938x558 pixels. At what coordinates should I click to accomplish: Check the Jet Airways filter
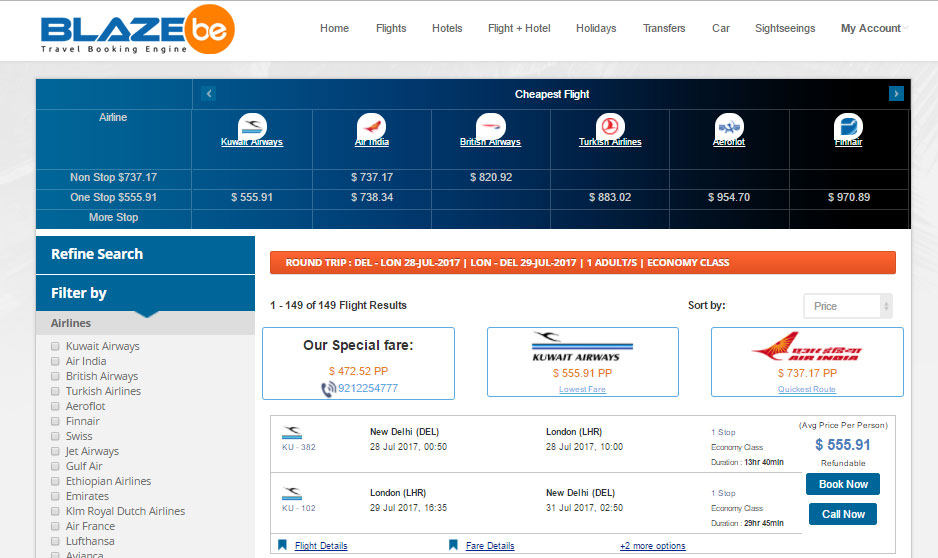55,451
